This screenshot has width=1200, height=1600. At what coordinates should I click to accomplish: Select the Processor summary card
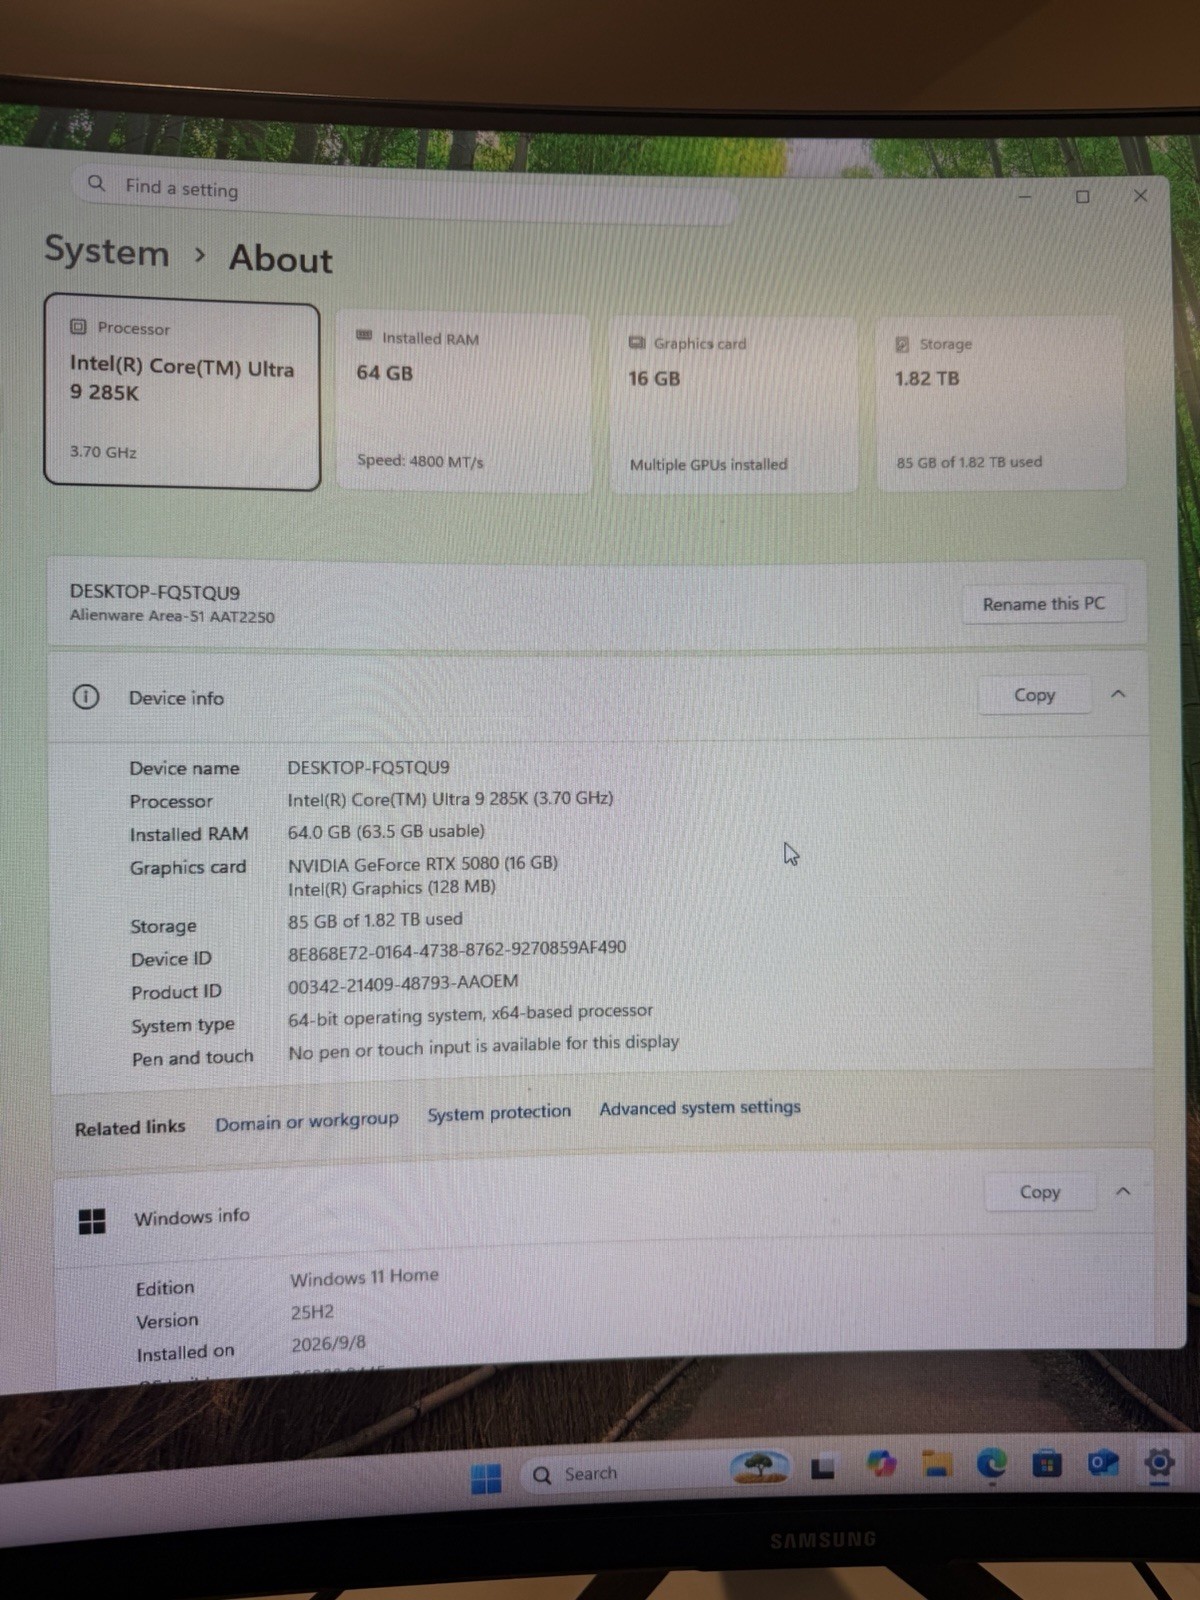pyautogui.click(x=182, y=392)
